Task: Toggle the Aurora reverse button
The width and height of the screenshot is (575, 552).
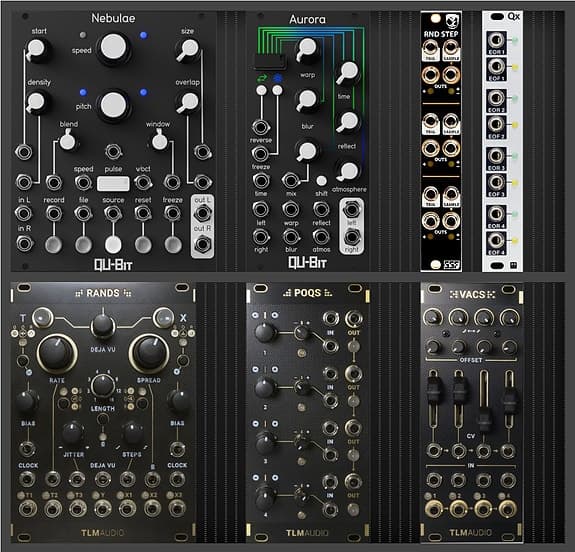Action: pos(261,90)
